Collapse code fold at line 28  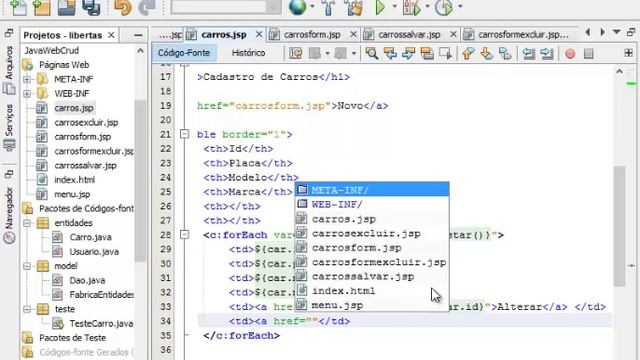click(x=184, y=234)
